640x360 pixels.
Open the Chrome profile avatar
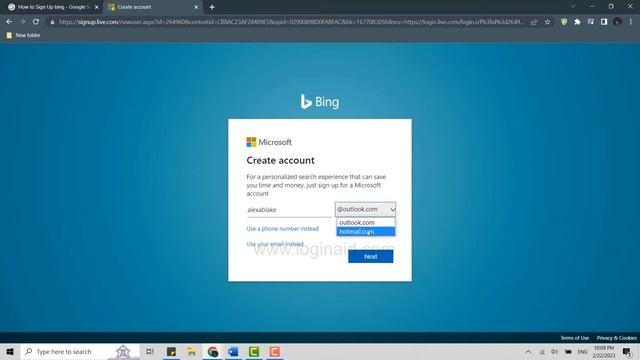(618, 22)
